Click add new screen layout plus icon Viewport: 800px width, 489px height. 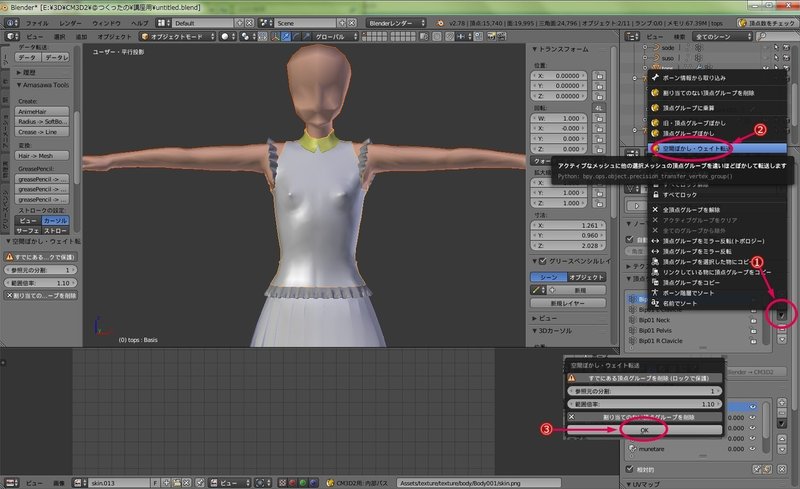239,23
